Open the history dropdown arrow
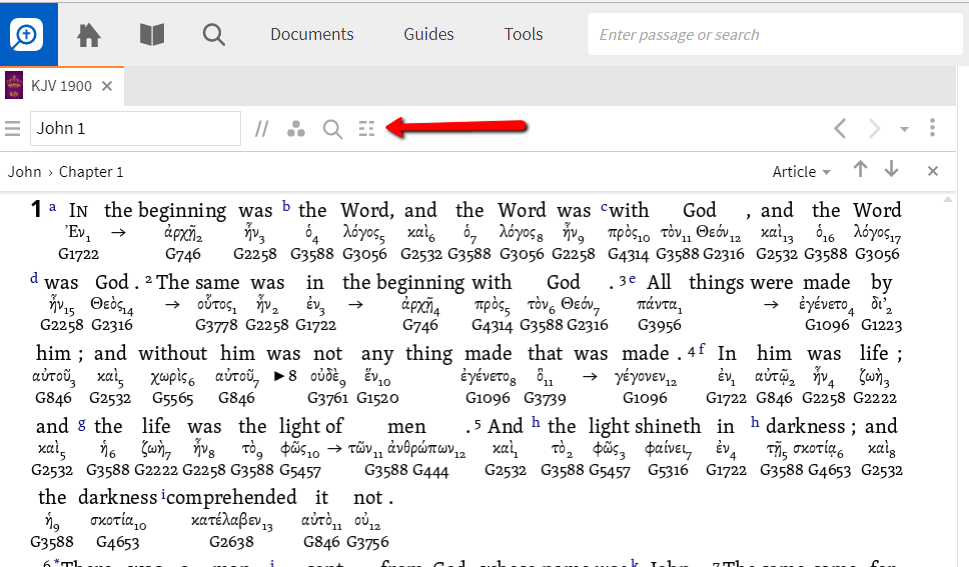Image resolution: width=969 pixels, height=567 pixels. (x=904, y=129)
